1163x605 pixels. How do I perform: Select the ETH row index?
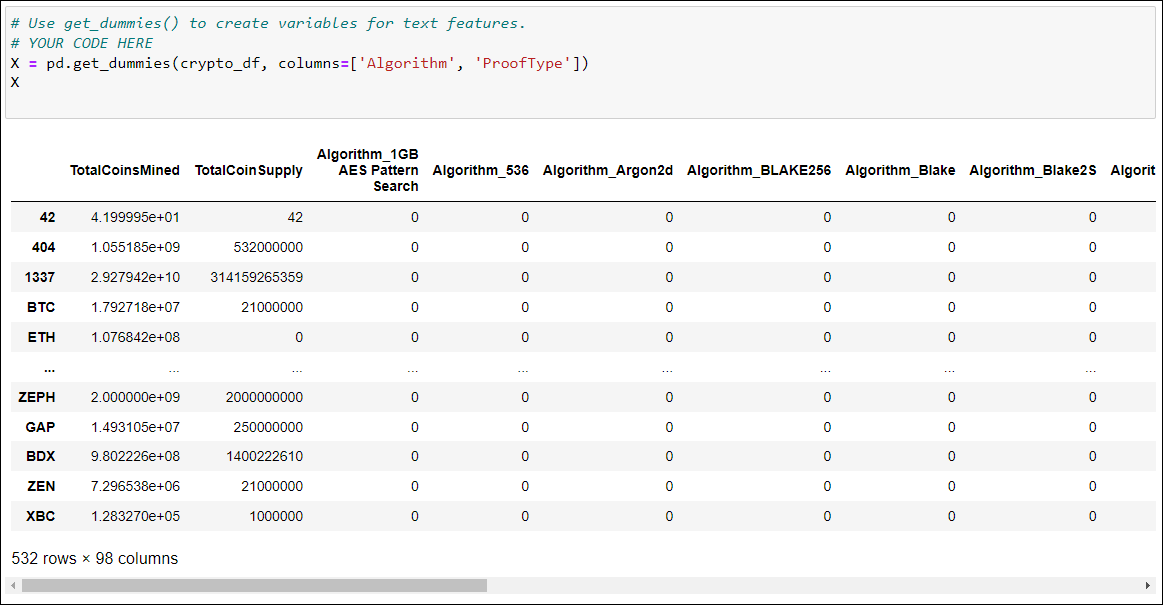(42, 337)
